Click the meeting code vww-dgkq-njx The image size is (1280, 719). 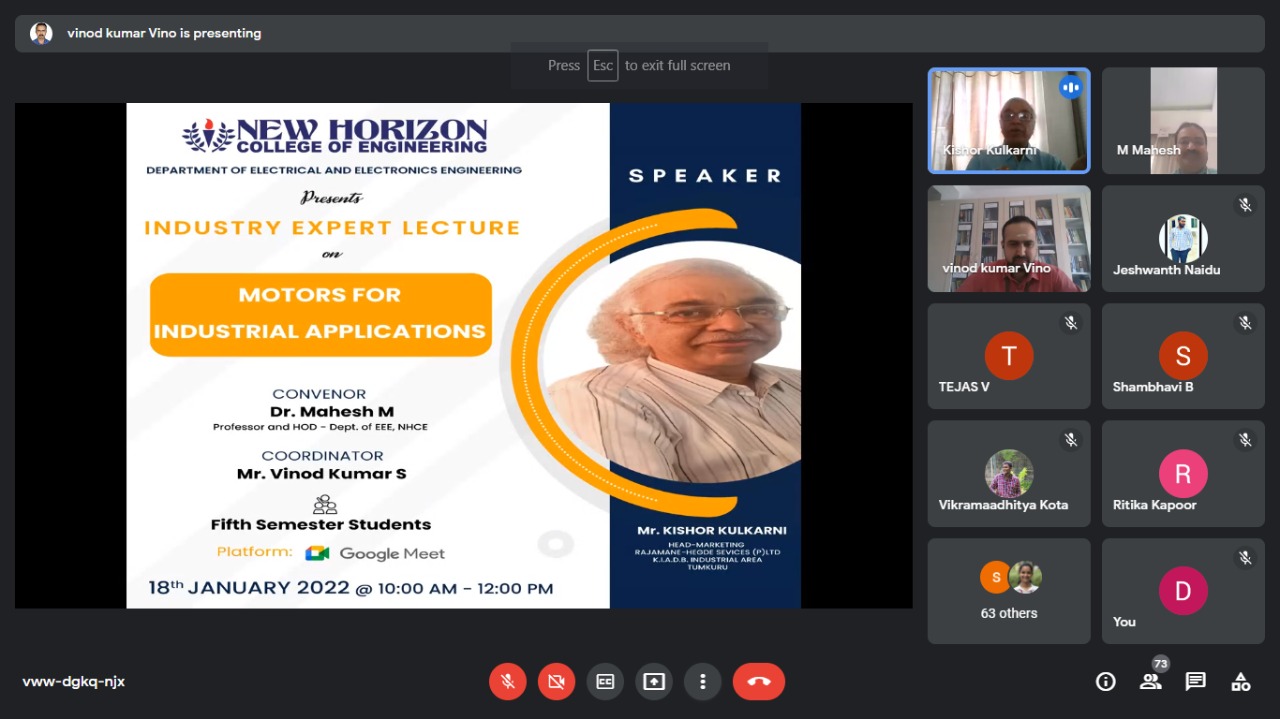tap(74, 682)
